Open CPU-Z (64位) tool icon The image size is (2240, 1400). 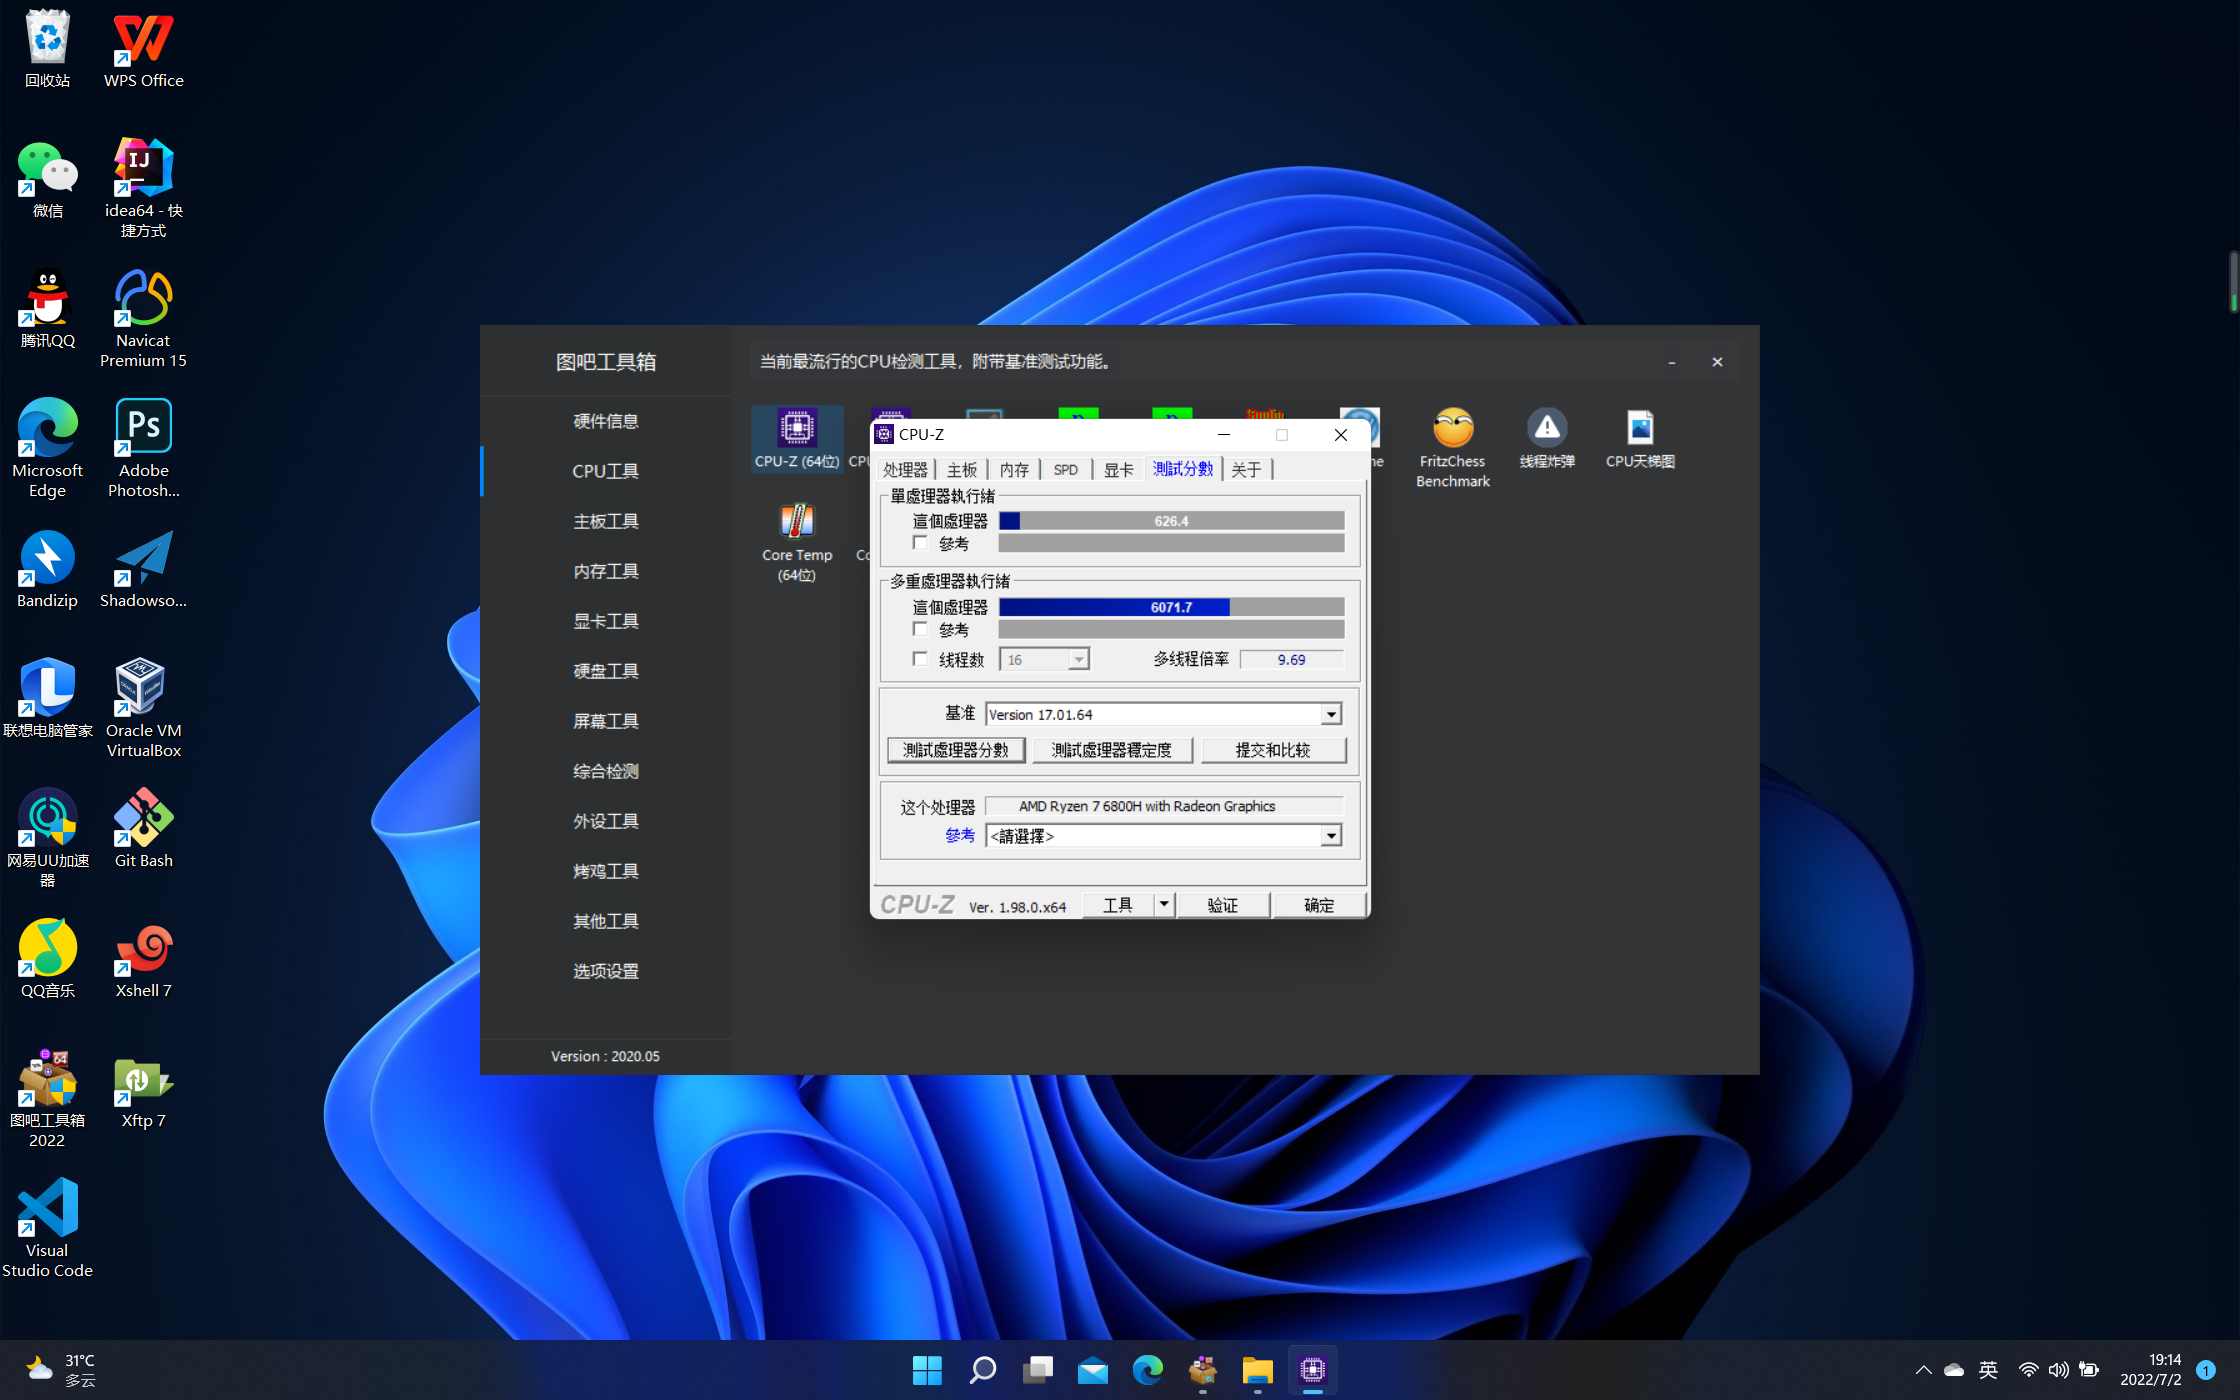tap(797, 440)
